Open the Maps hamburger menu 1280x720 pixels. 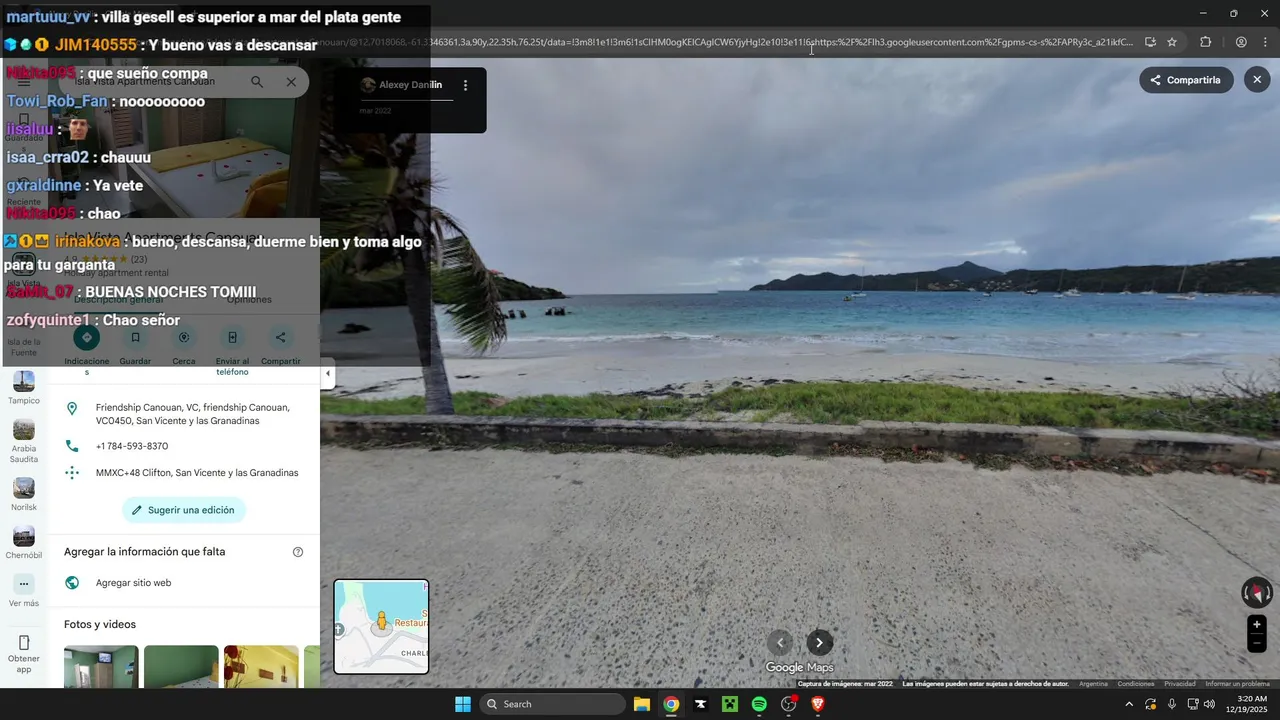tap(24, 82)
